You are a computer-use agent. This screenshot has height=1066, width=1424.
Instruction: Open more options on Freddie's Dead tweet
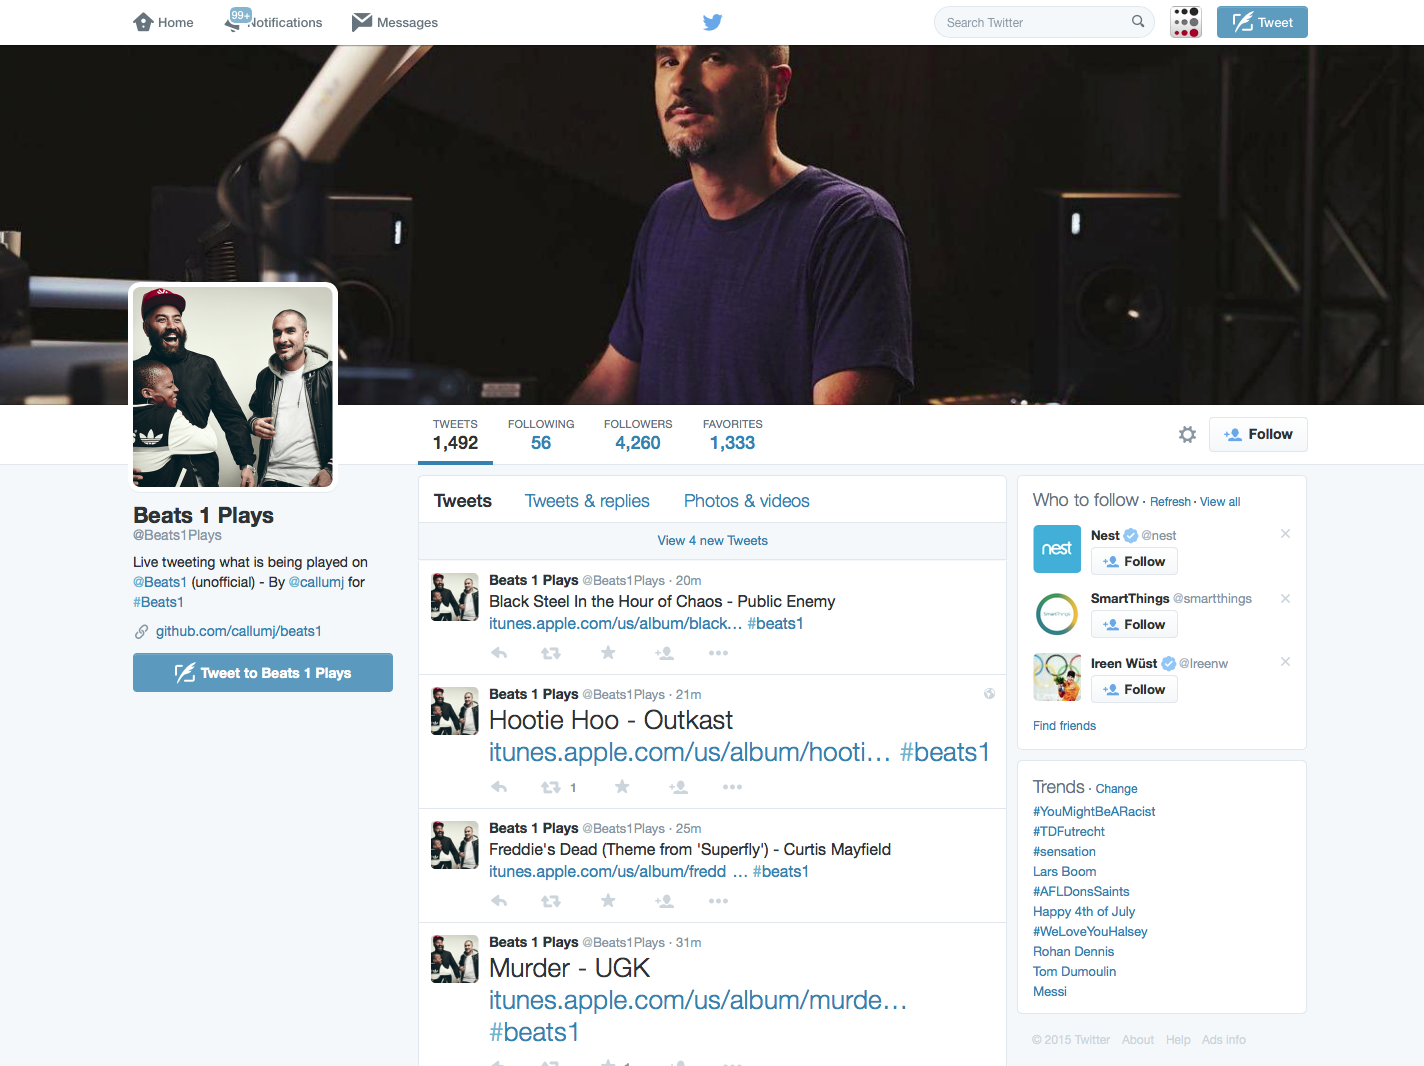pyautogui.click(x=718, y=901)
